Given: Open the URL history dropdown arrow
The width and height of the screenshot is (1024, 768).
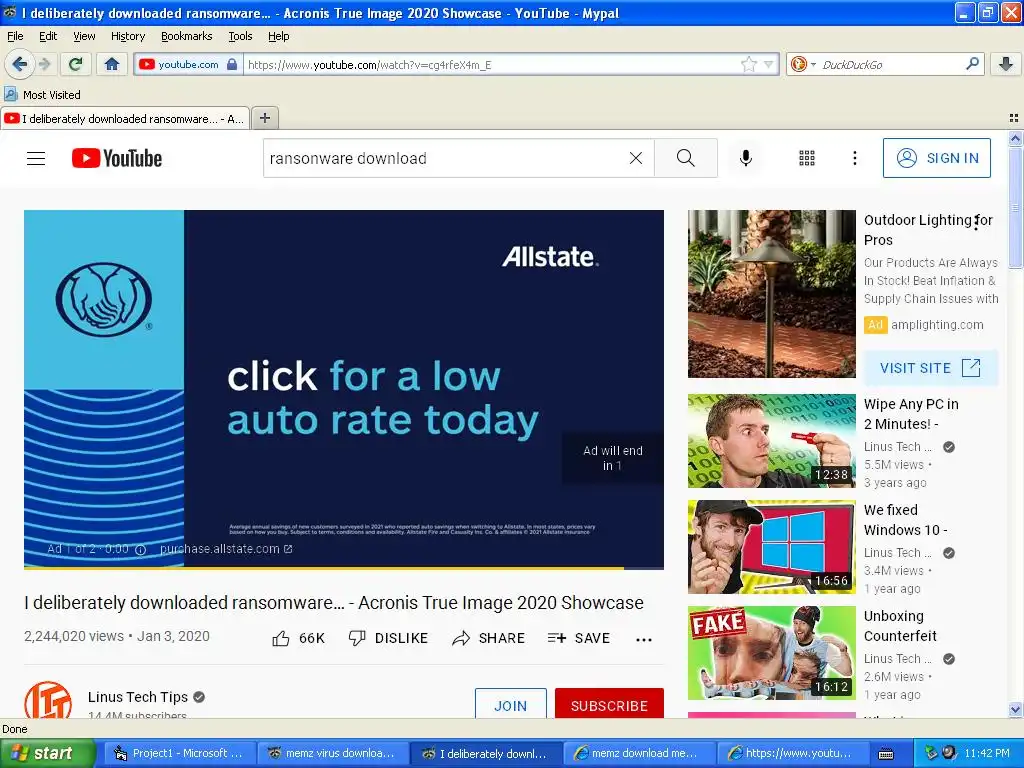Looking at the screenshot, I should pyautogui.click(x=769, y=64).
